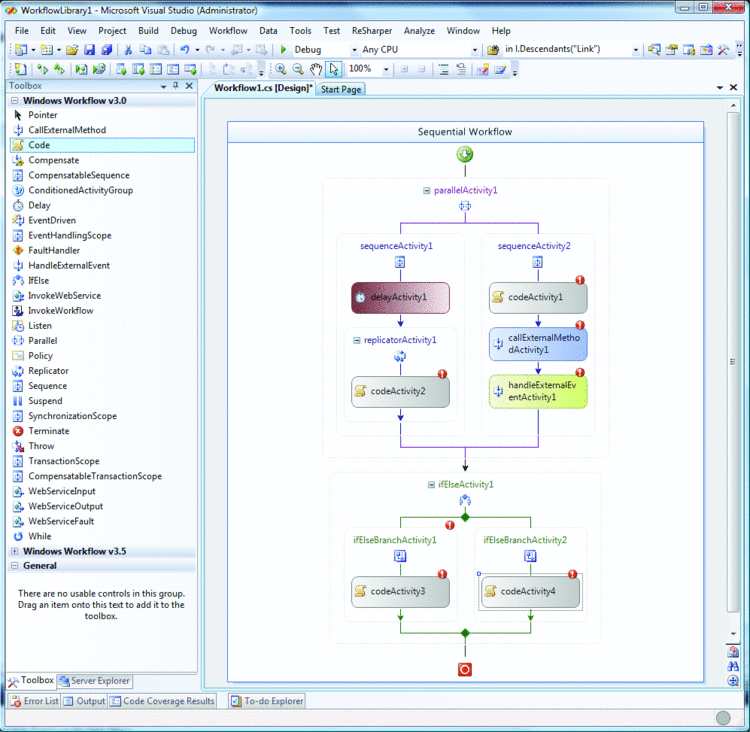750x732 pixels.
Task: Select the Workflow1.cs [Design] tab
Action: tap(263, 88)
